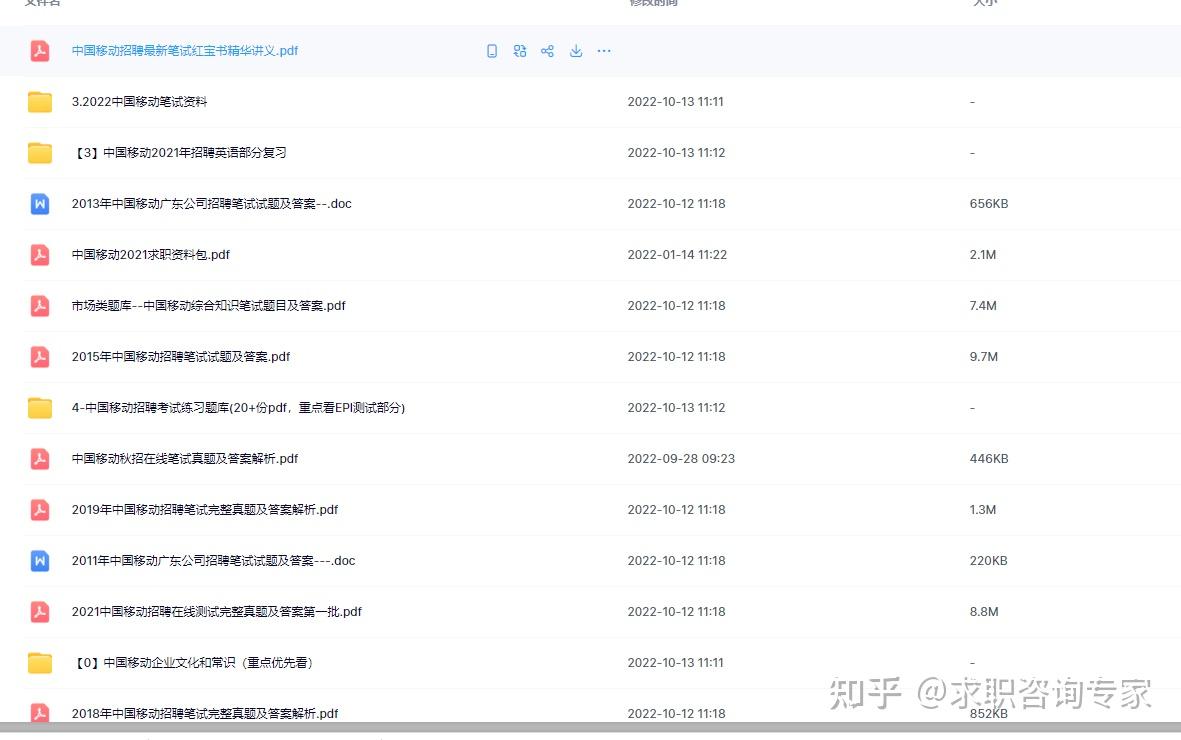This screenshot has height=740, width=1181.
Task: Click the size value 8.8M
Action: point(984,612)
